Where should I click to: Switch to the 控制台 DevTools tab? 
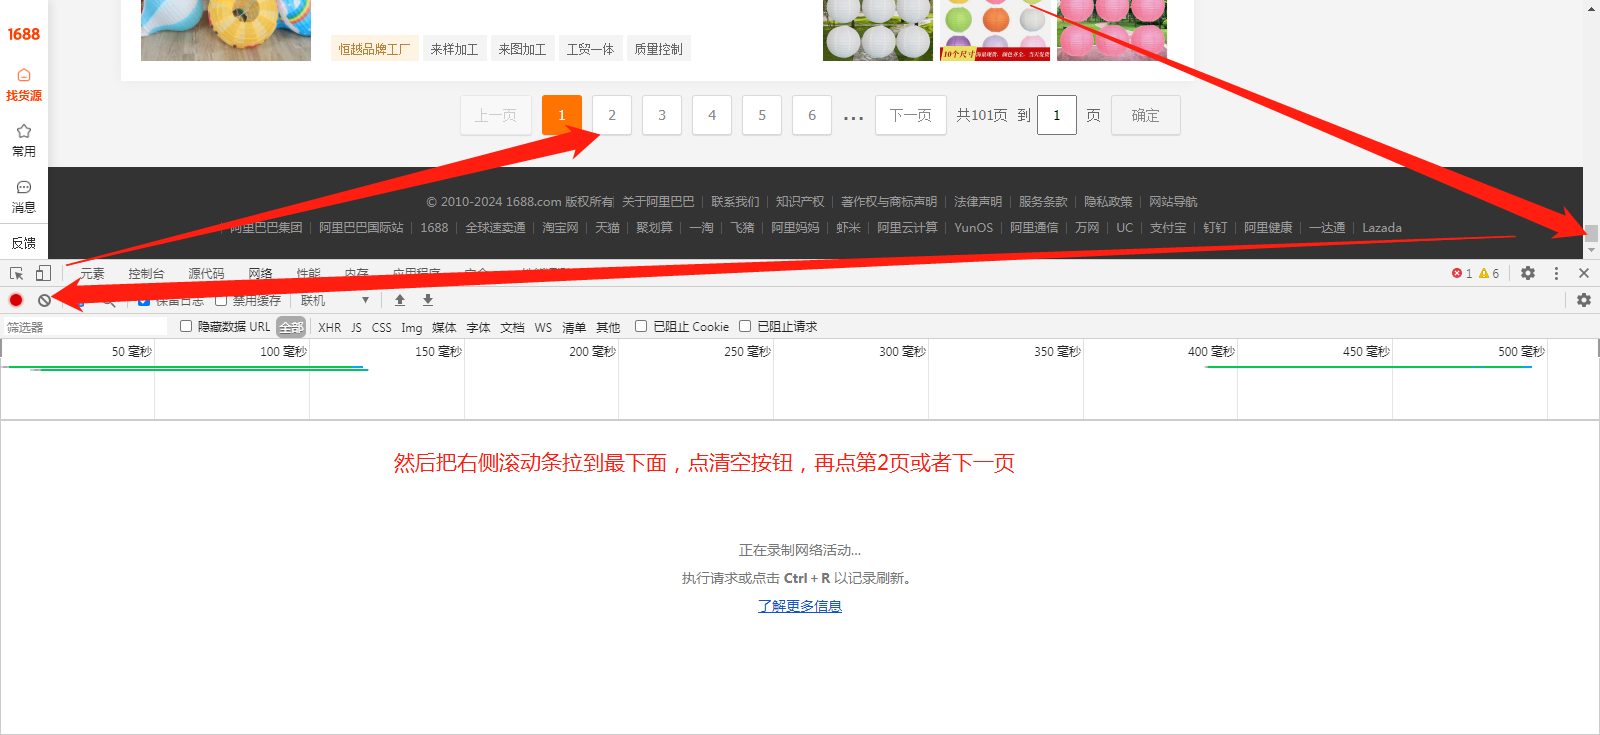point(146,273)
